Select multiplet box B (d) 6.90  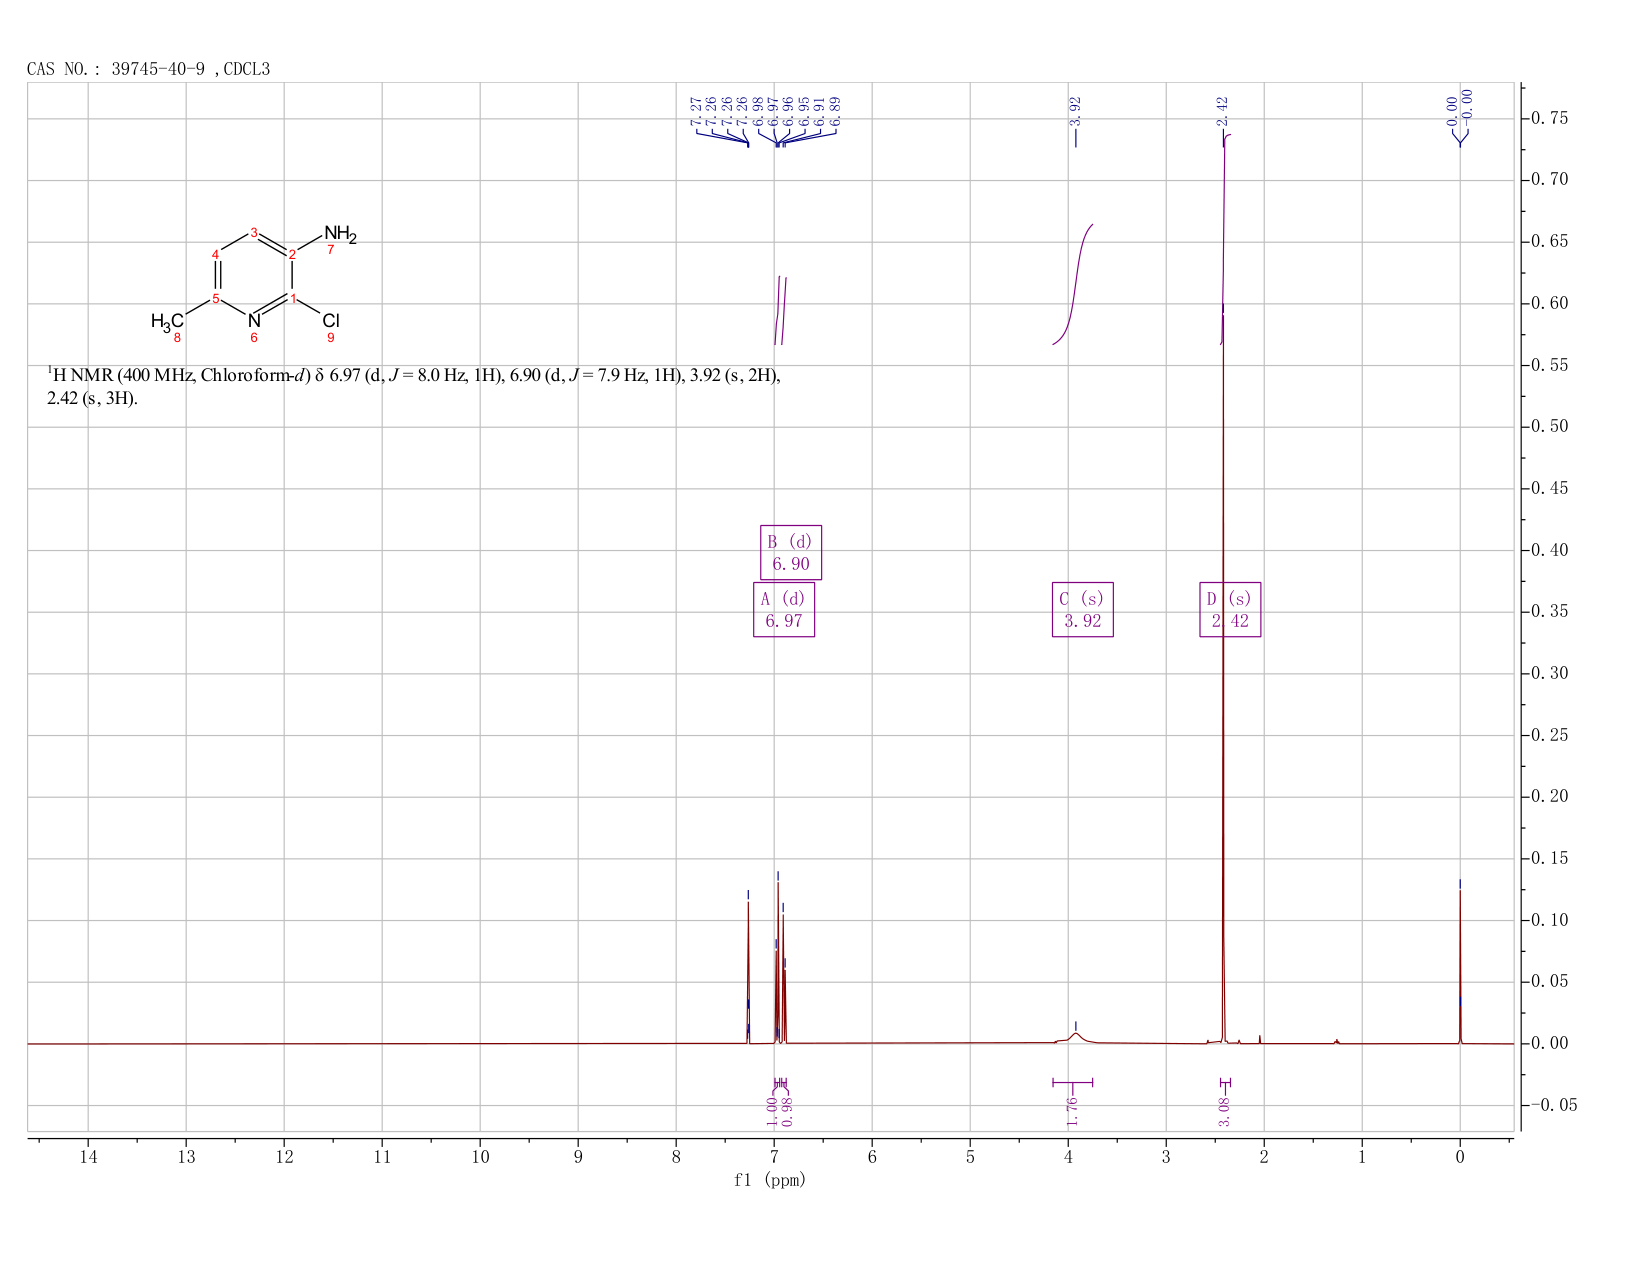click(791, 552)
